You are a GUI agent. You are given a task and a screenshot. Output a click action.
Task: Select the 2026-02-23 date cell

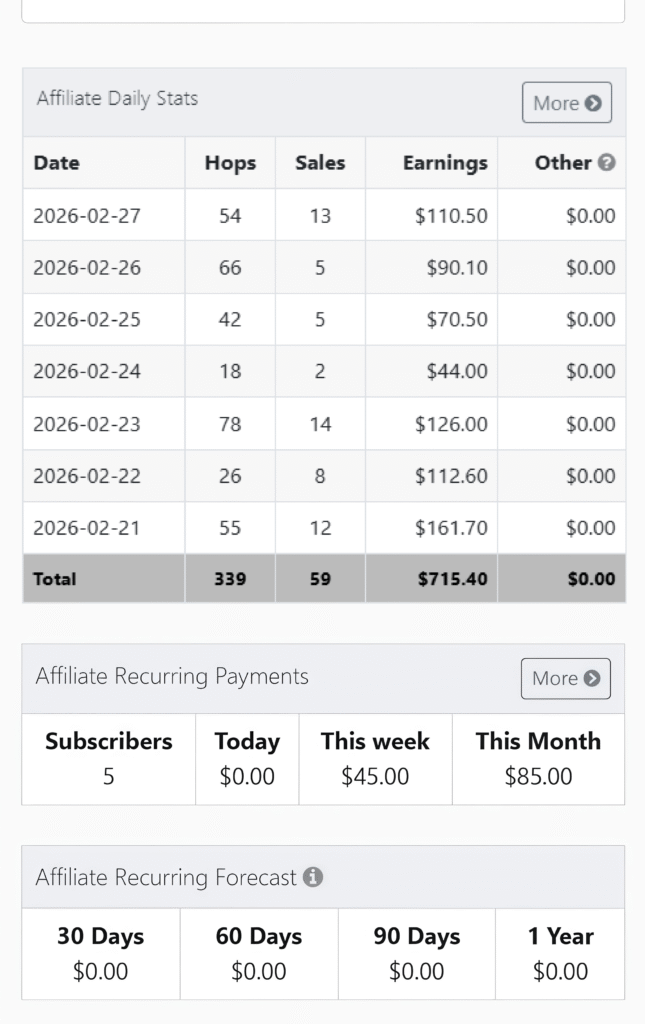(x=87, y=424)
